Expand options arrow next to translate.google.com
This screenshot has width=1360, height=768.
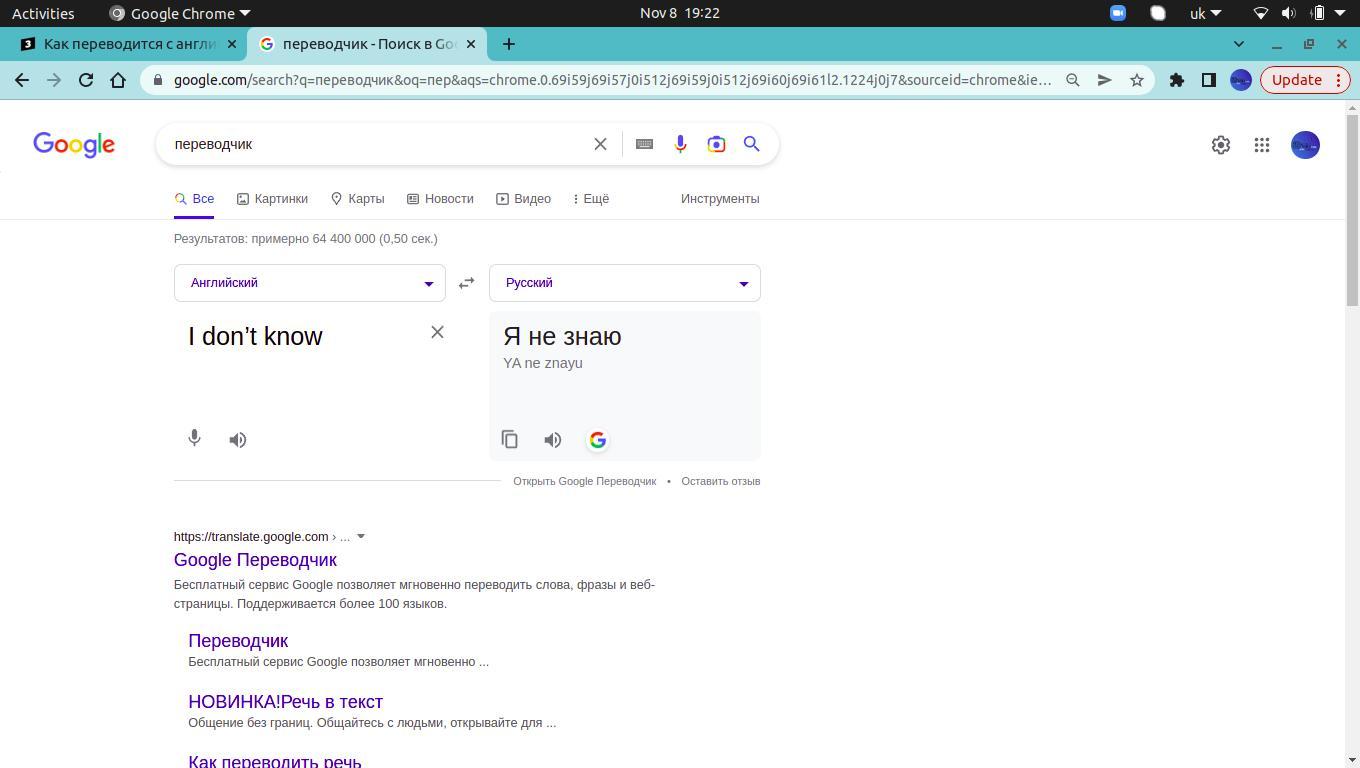(361, 537)
